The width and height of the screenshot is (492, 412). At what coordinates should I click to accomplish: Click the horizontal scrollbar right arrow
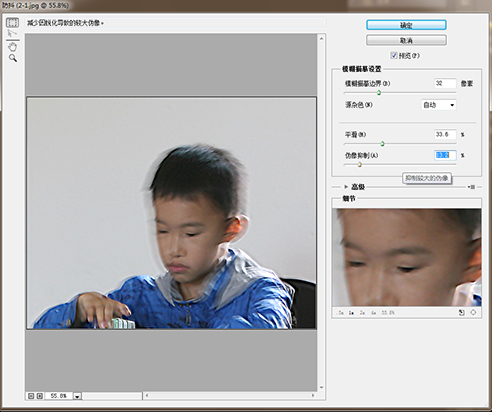coord(313,396)
